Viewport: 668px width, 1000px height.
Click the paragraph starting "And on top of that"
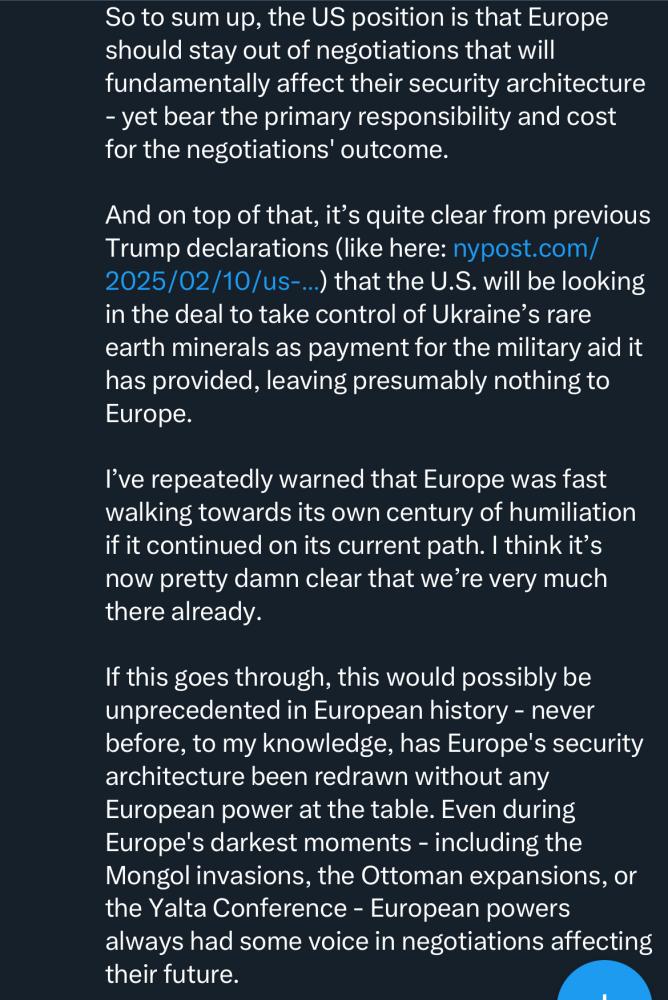pyautogui.click(x=375, y=314)
